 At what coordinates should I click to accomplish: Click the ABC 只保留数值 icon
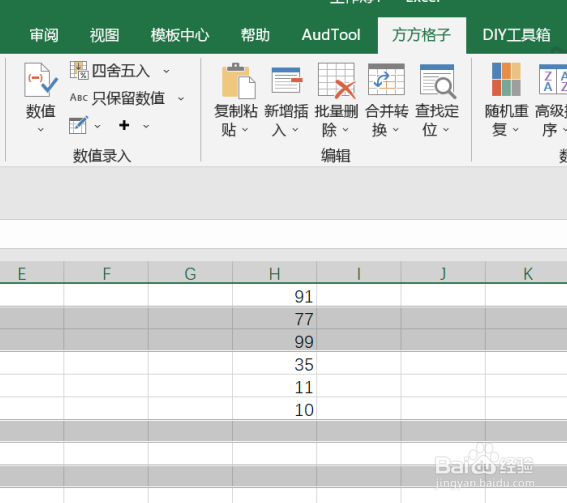coord(79,98)
